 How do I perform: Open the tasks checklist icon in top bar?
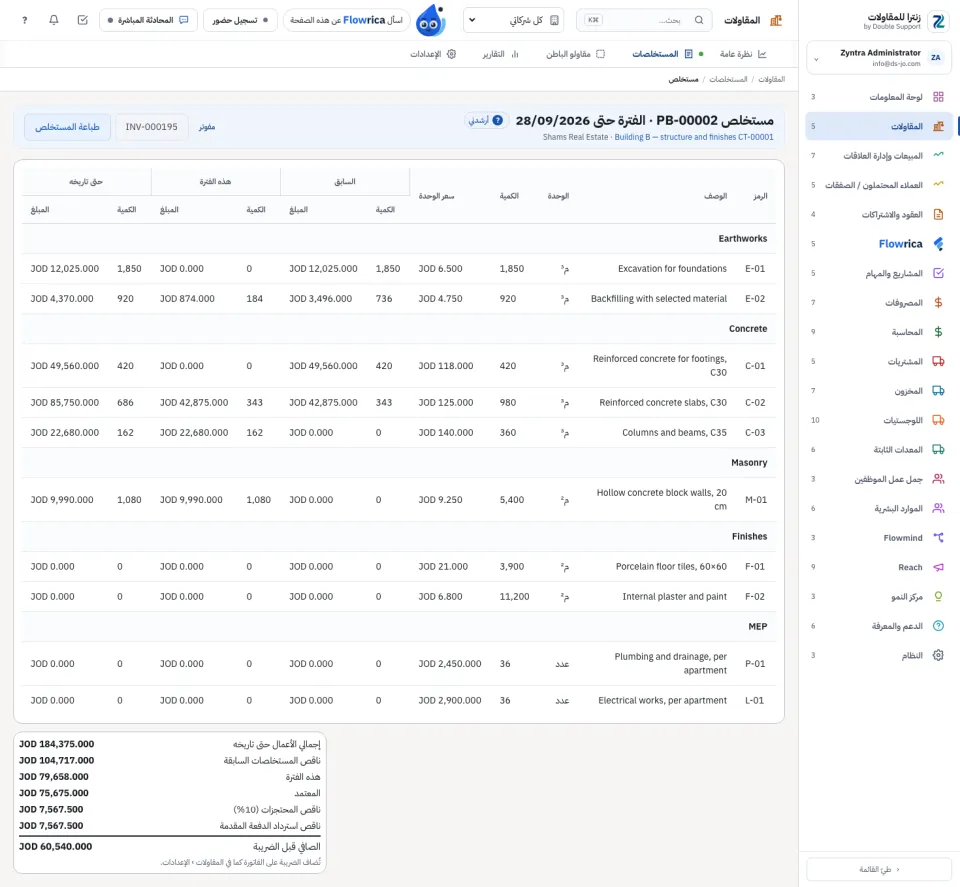pos(83,20)
